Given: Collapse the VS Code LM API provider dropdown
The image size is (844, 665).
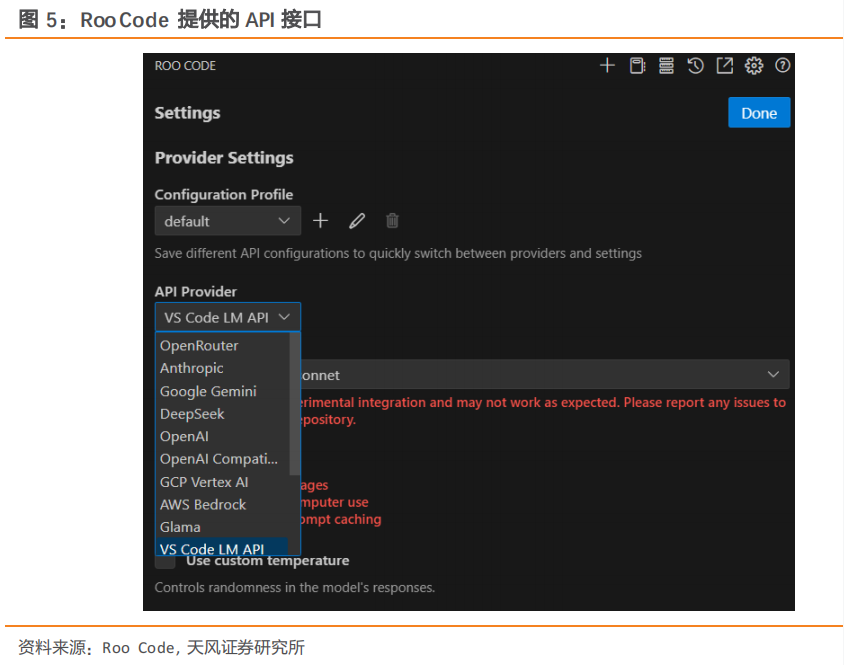Looking at the screenshot, I should click(227, 317).
